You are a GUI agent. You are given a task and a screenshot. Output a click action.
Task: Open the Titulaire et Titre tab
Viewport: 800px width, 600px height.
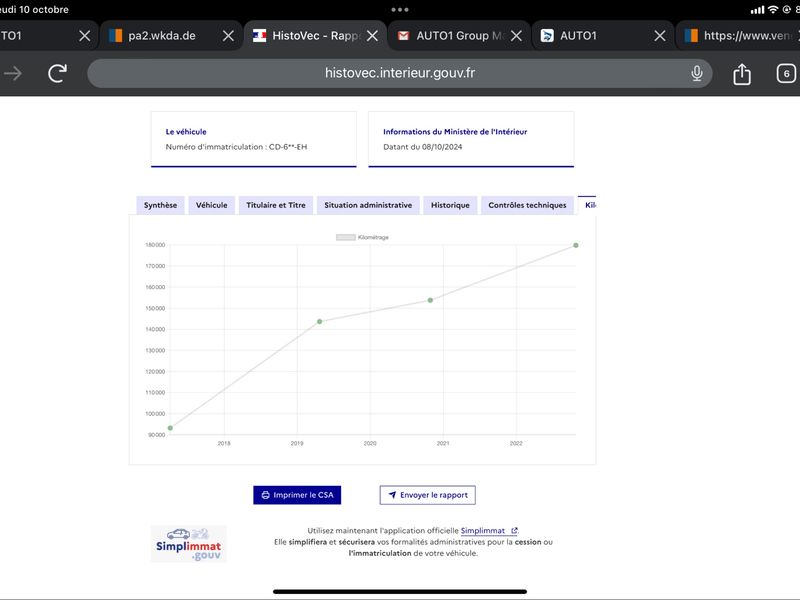[276, 205]
